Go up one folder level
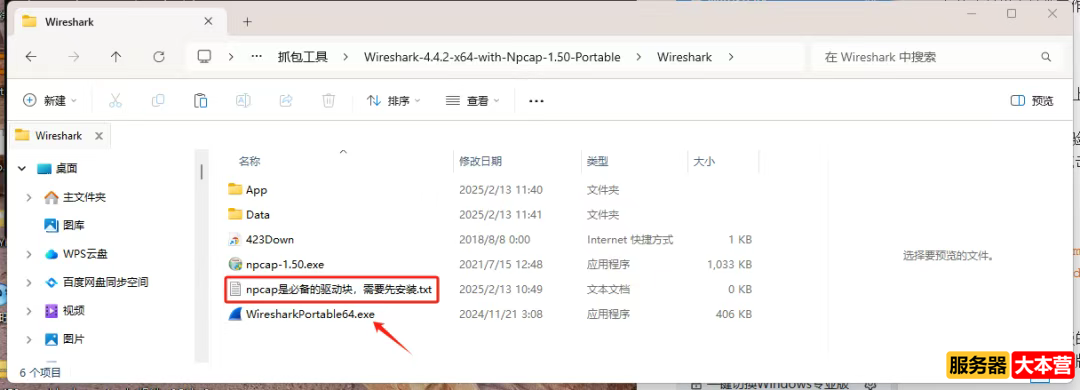Viewport: 1080px width, 390px height. tap(116, 57)
